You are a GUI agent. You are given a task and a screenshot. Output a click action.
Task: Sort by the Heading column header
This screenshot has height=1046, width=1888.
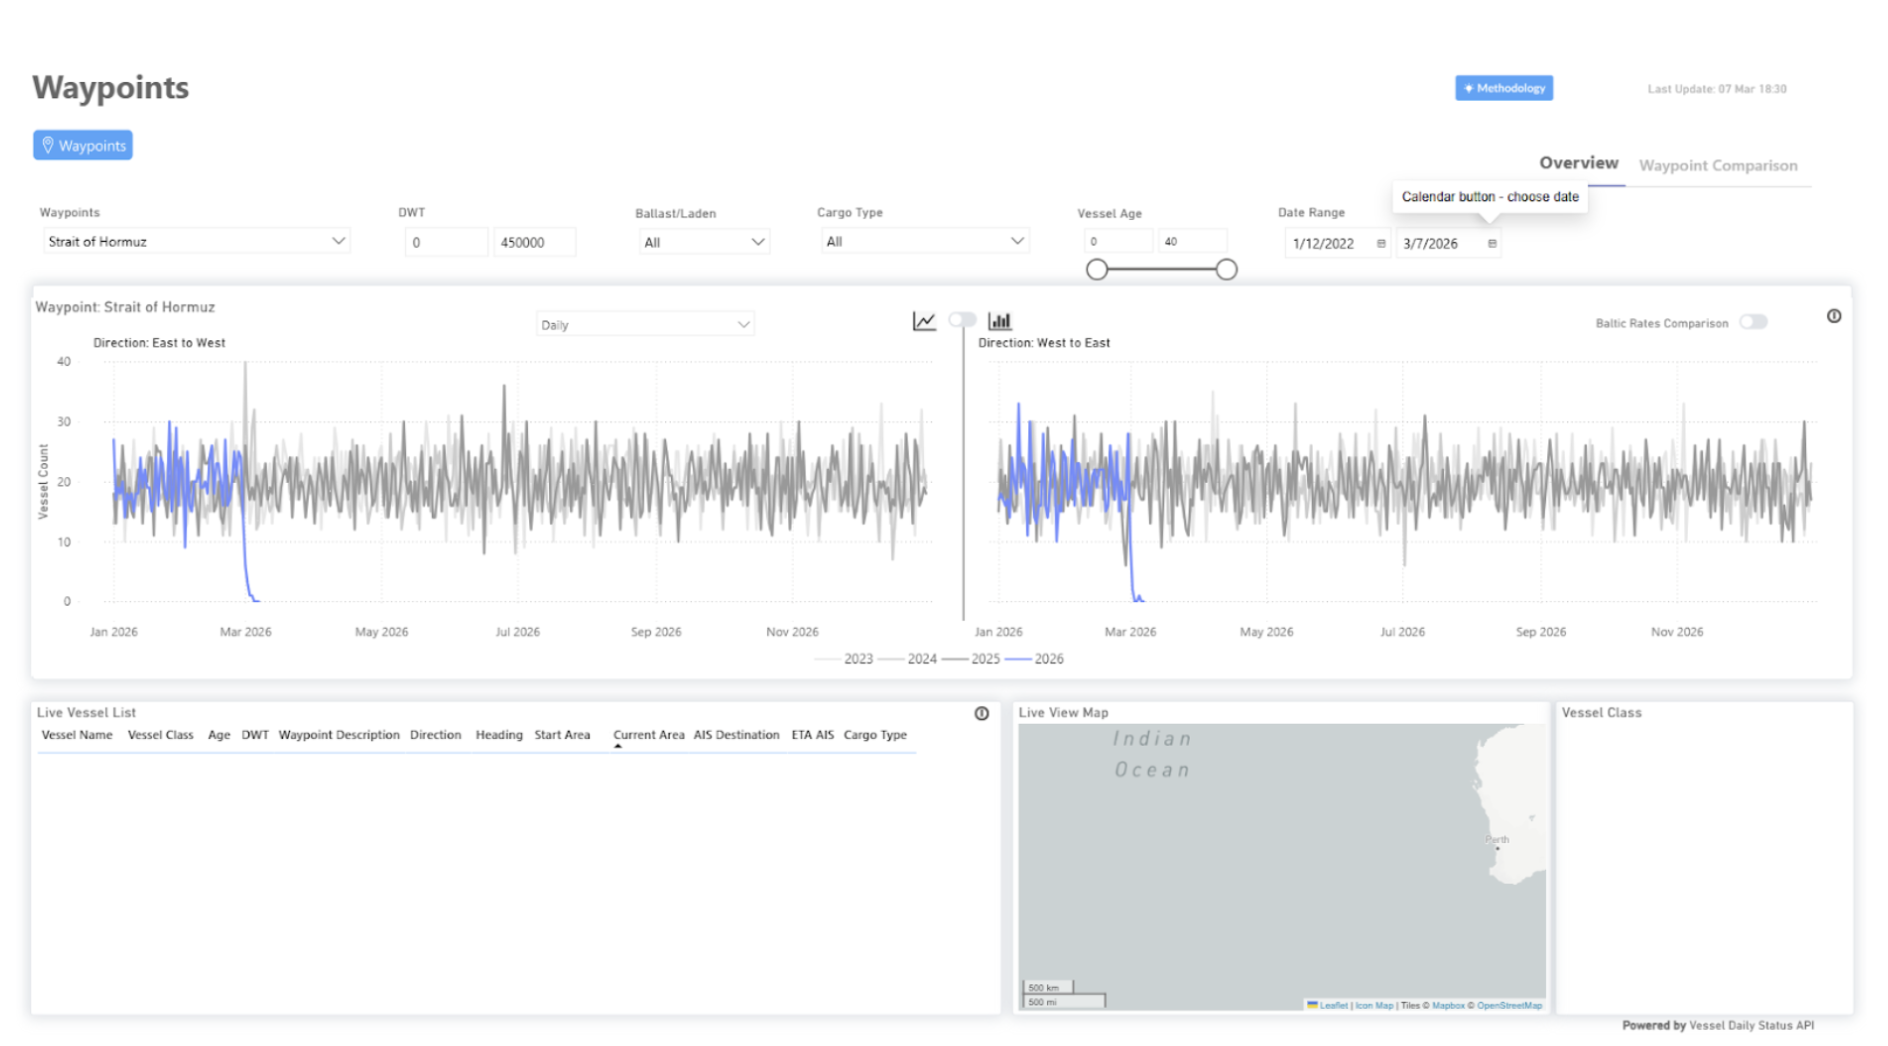point(499,734)
